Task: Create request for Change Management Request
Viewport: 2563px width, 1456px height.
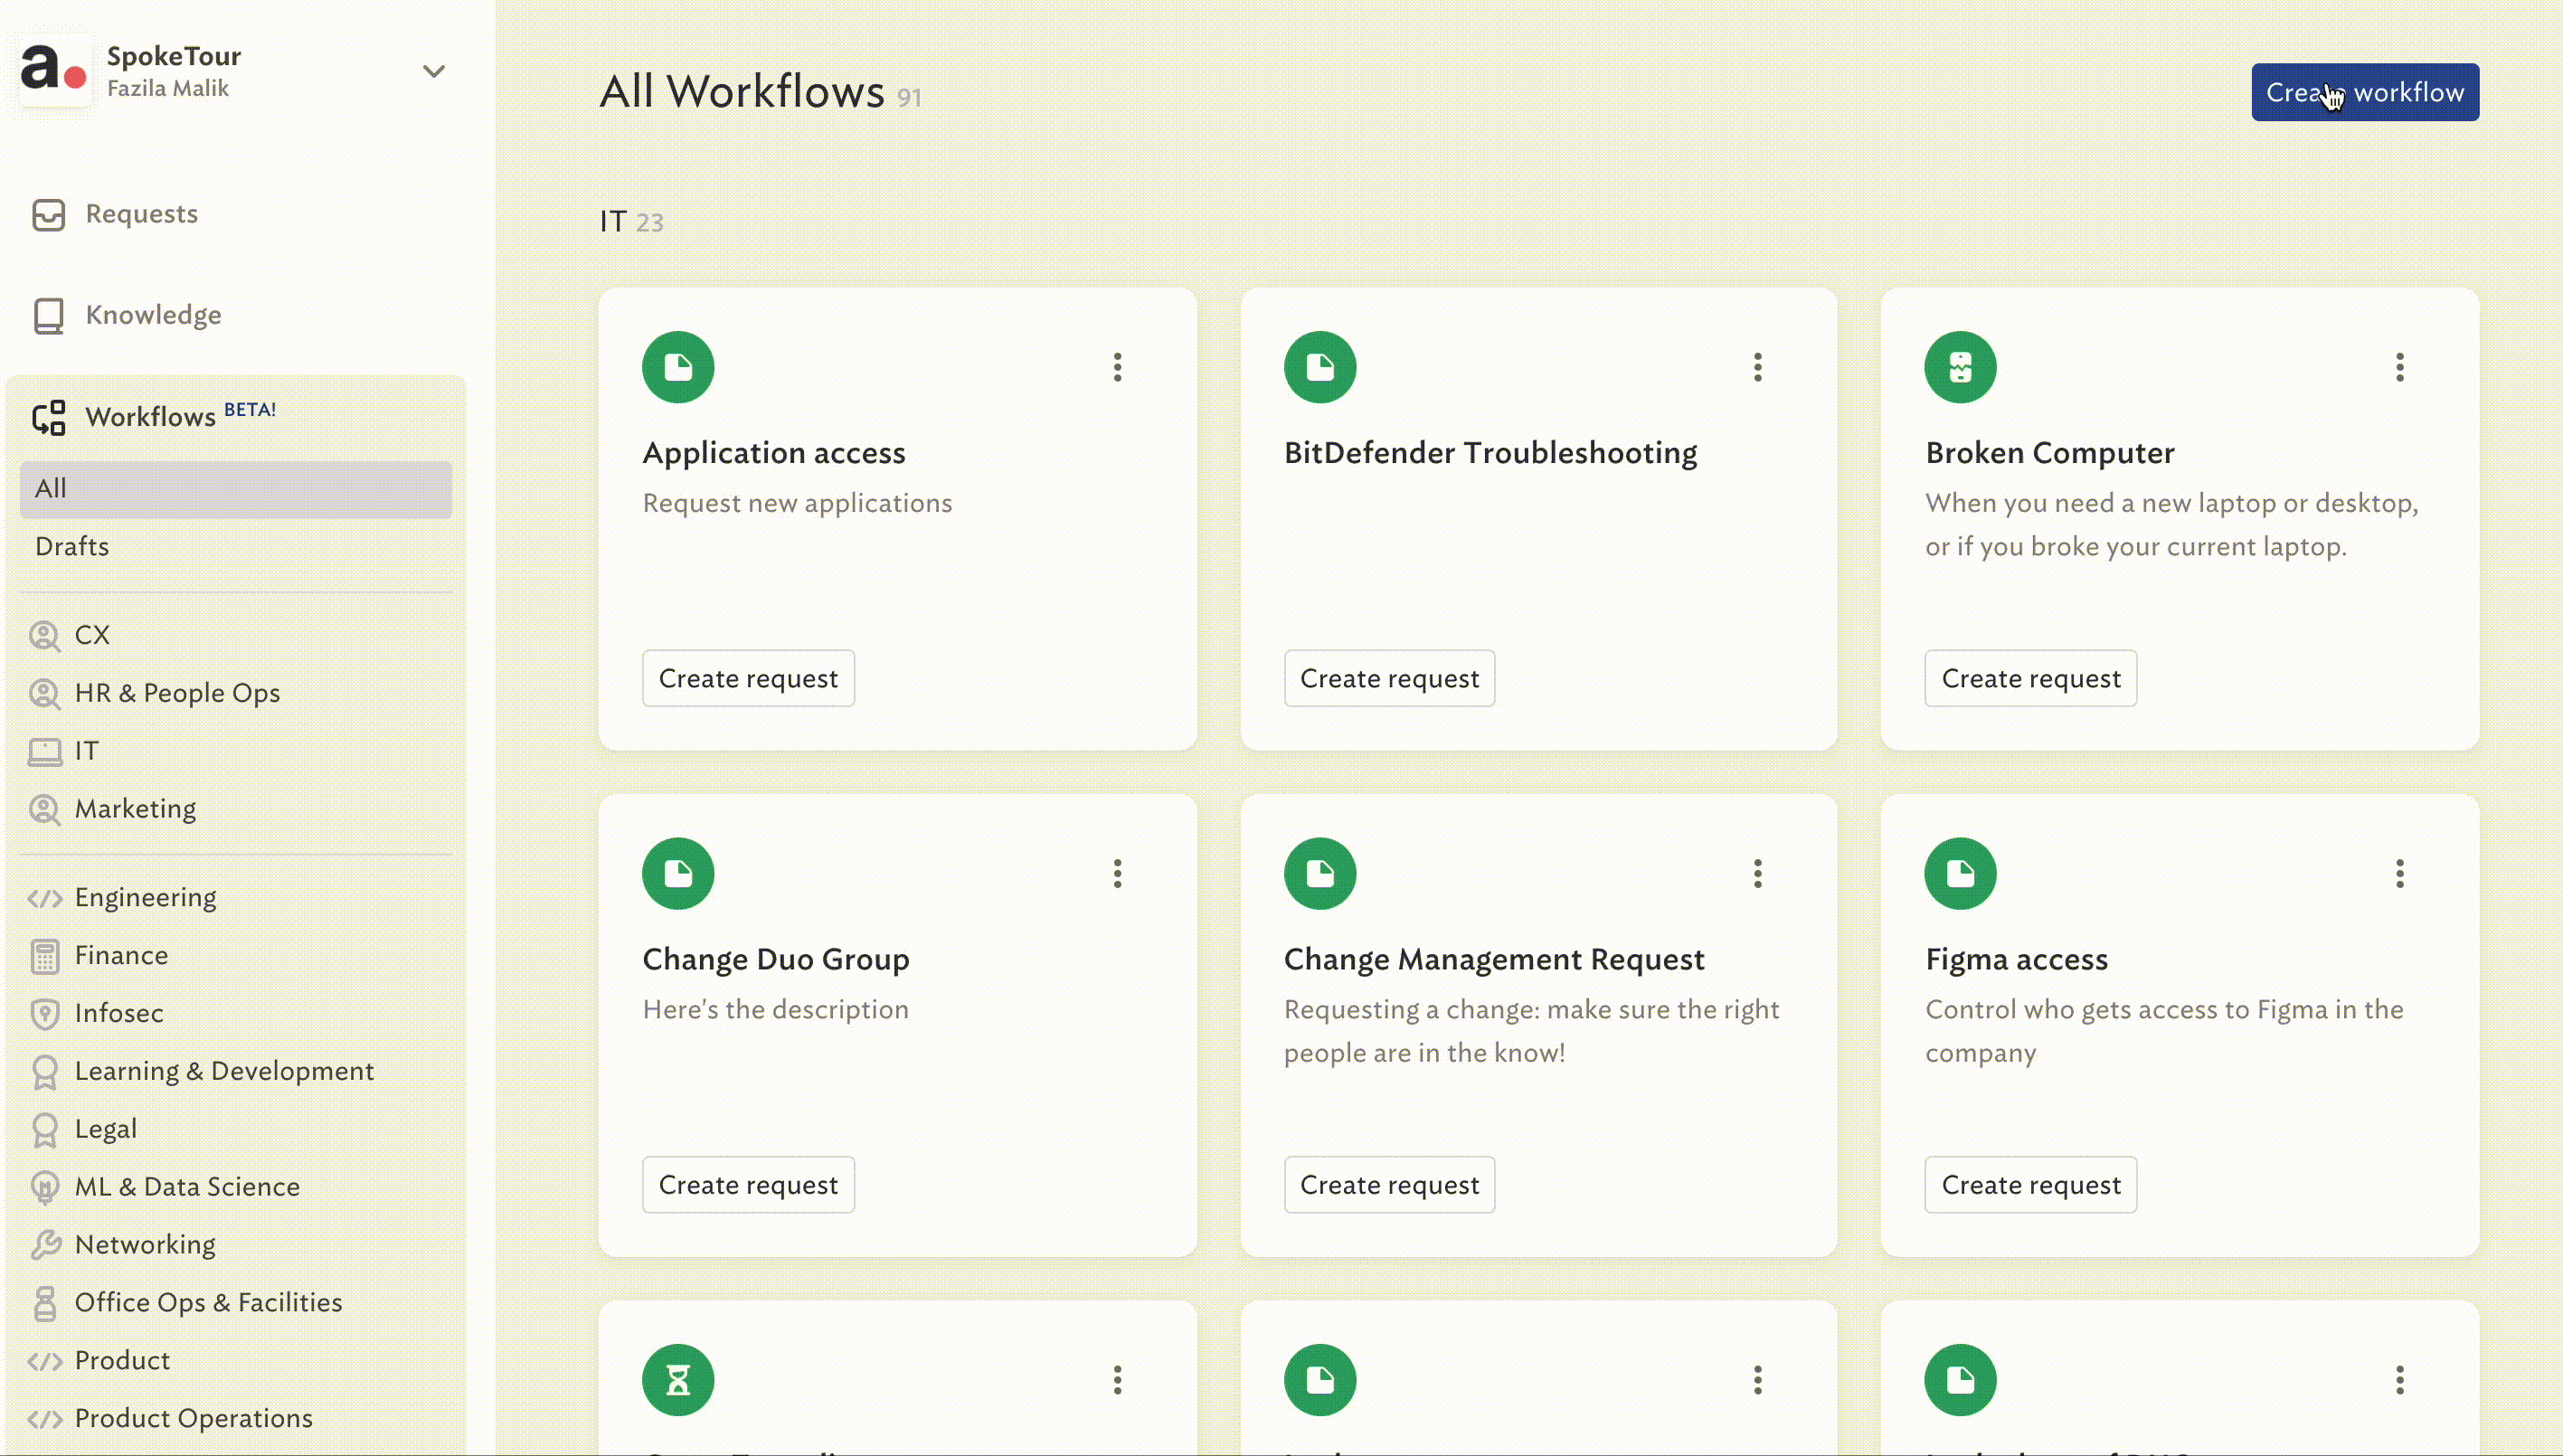Action: click(x=1389, y=1185)
